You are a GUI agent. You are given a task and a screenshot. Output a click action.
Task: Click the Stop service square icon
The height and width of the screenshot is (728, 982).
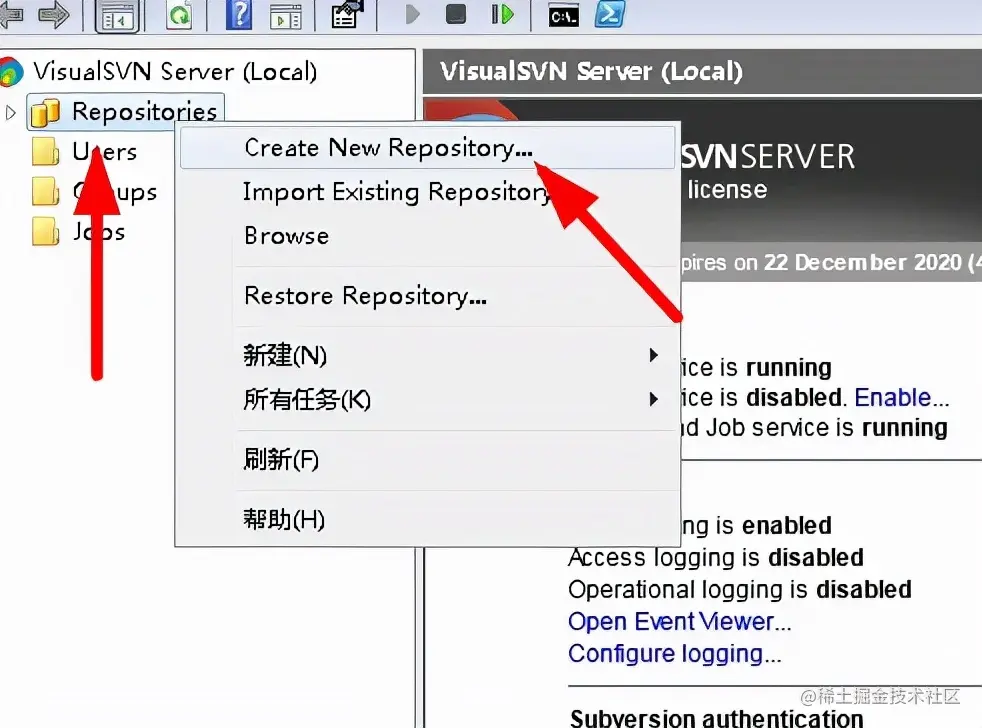point(455,14)
